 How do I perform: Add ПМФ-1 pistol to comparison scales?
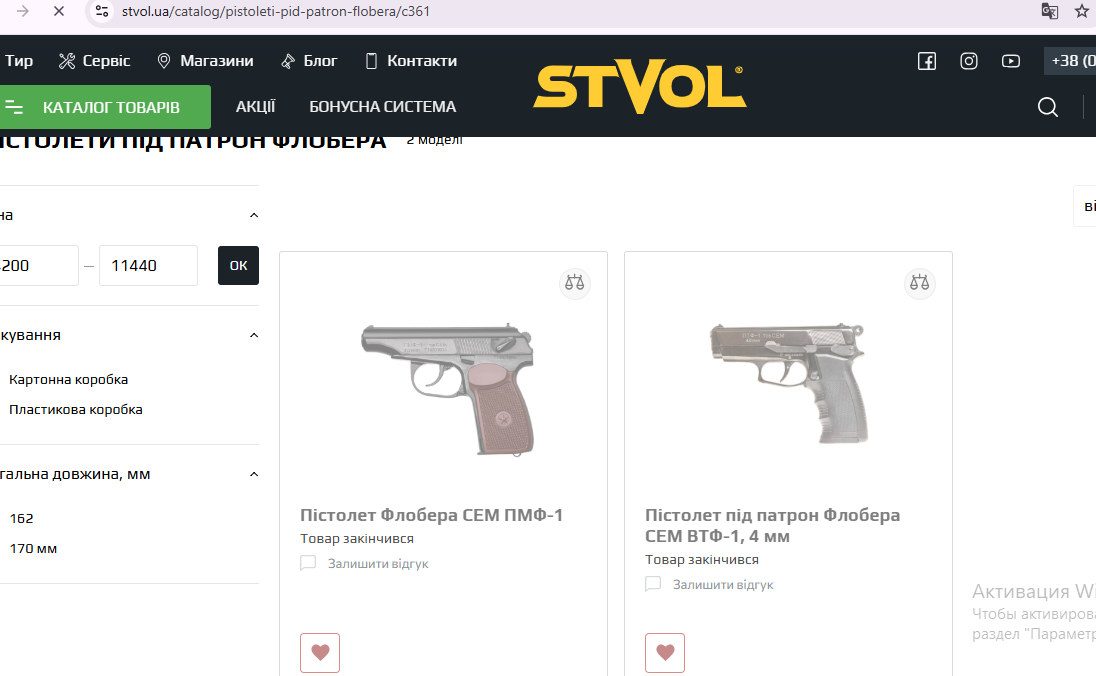click(575, 283)
